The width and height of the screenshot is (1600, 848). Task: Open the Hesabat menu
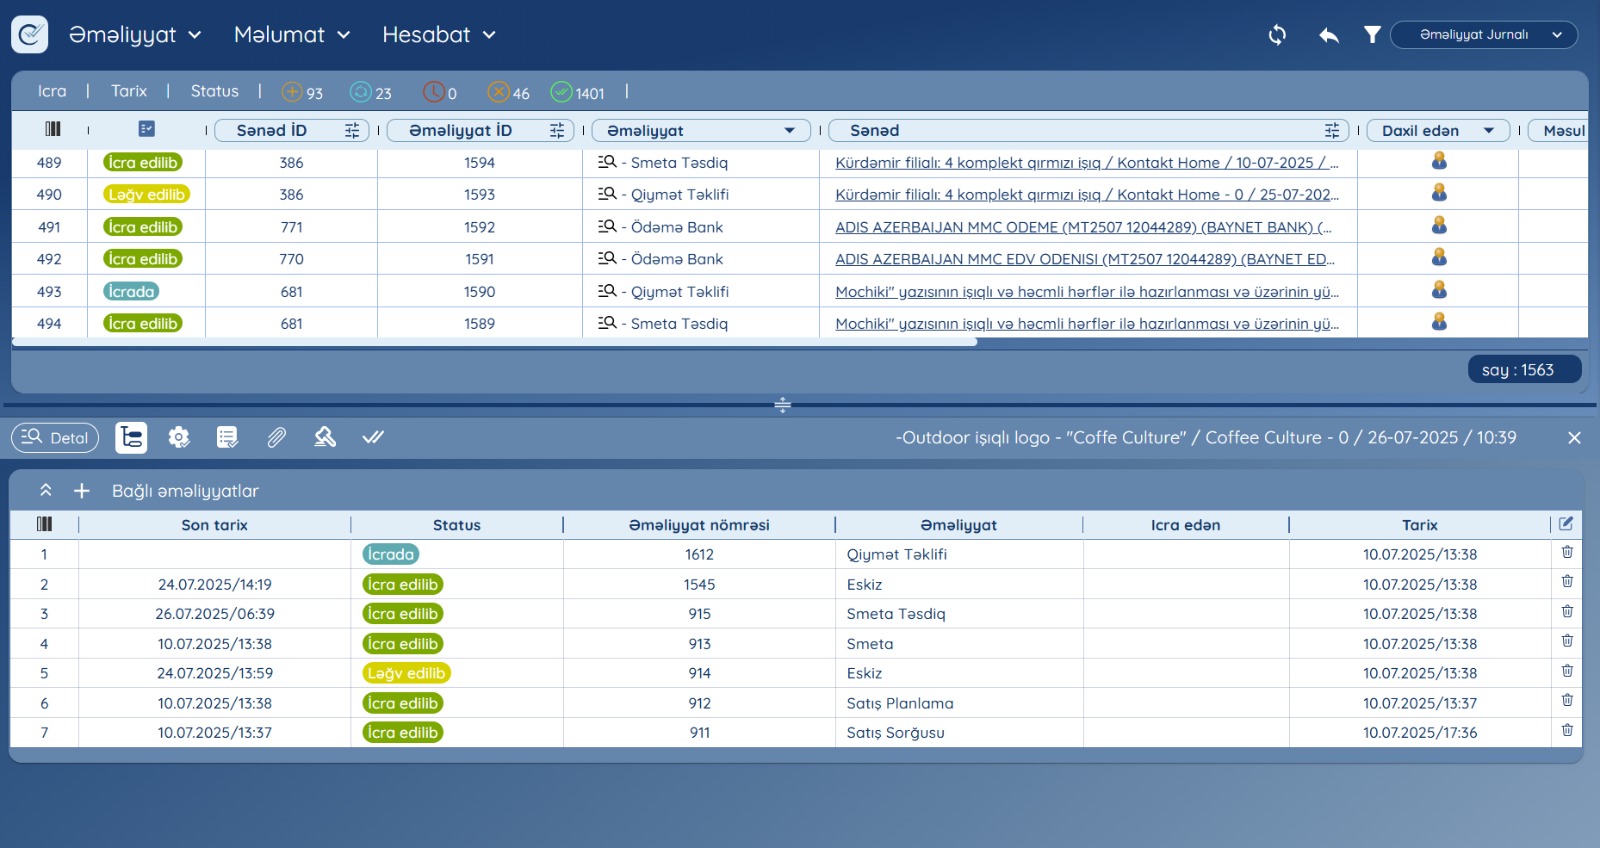tap(438, 35)
